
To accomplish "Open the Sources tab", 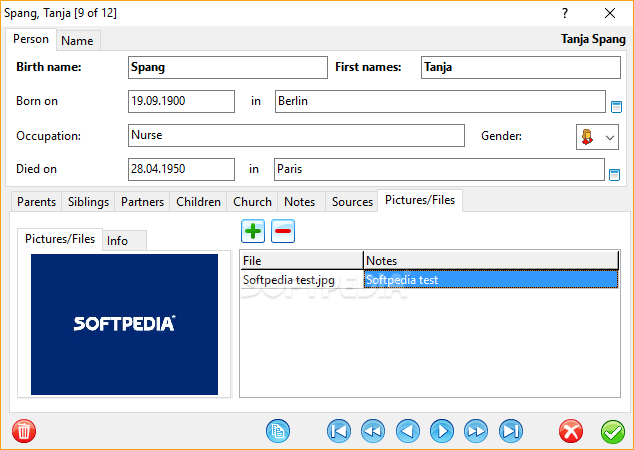I will [352, 201].
